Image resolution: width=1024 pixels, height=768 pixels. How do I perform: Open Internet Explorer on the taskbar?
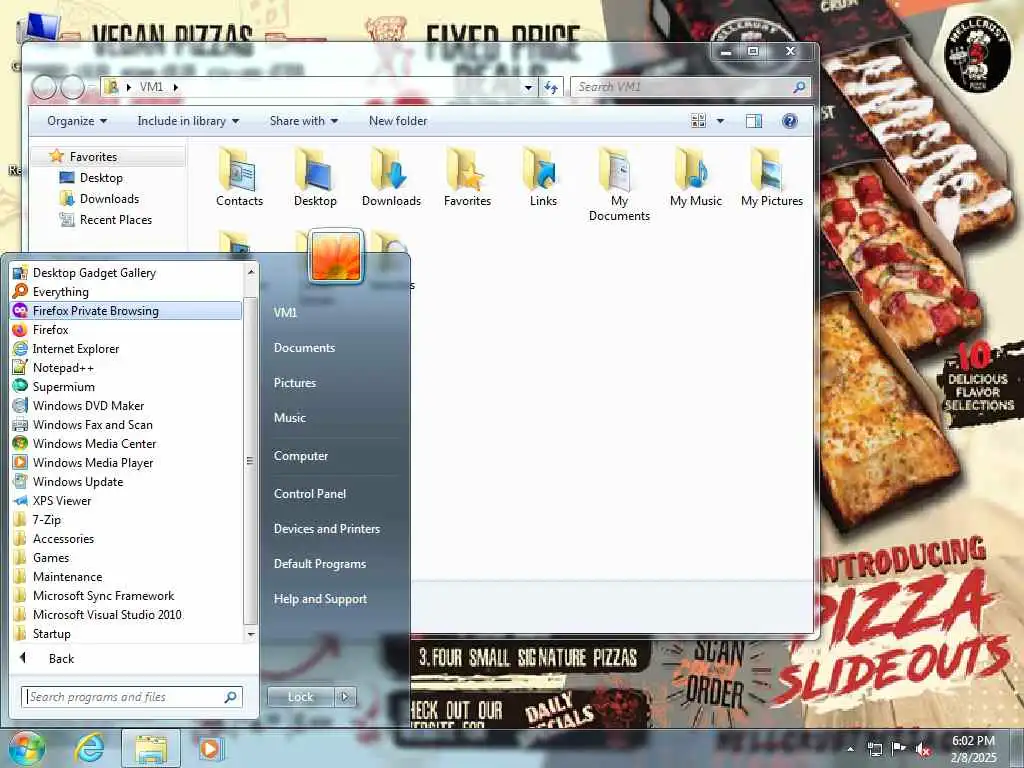point(89,748)
